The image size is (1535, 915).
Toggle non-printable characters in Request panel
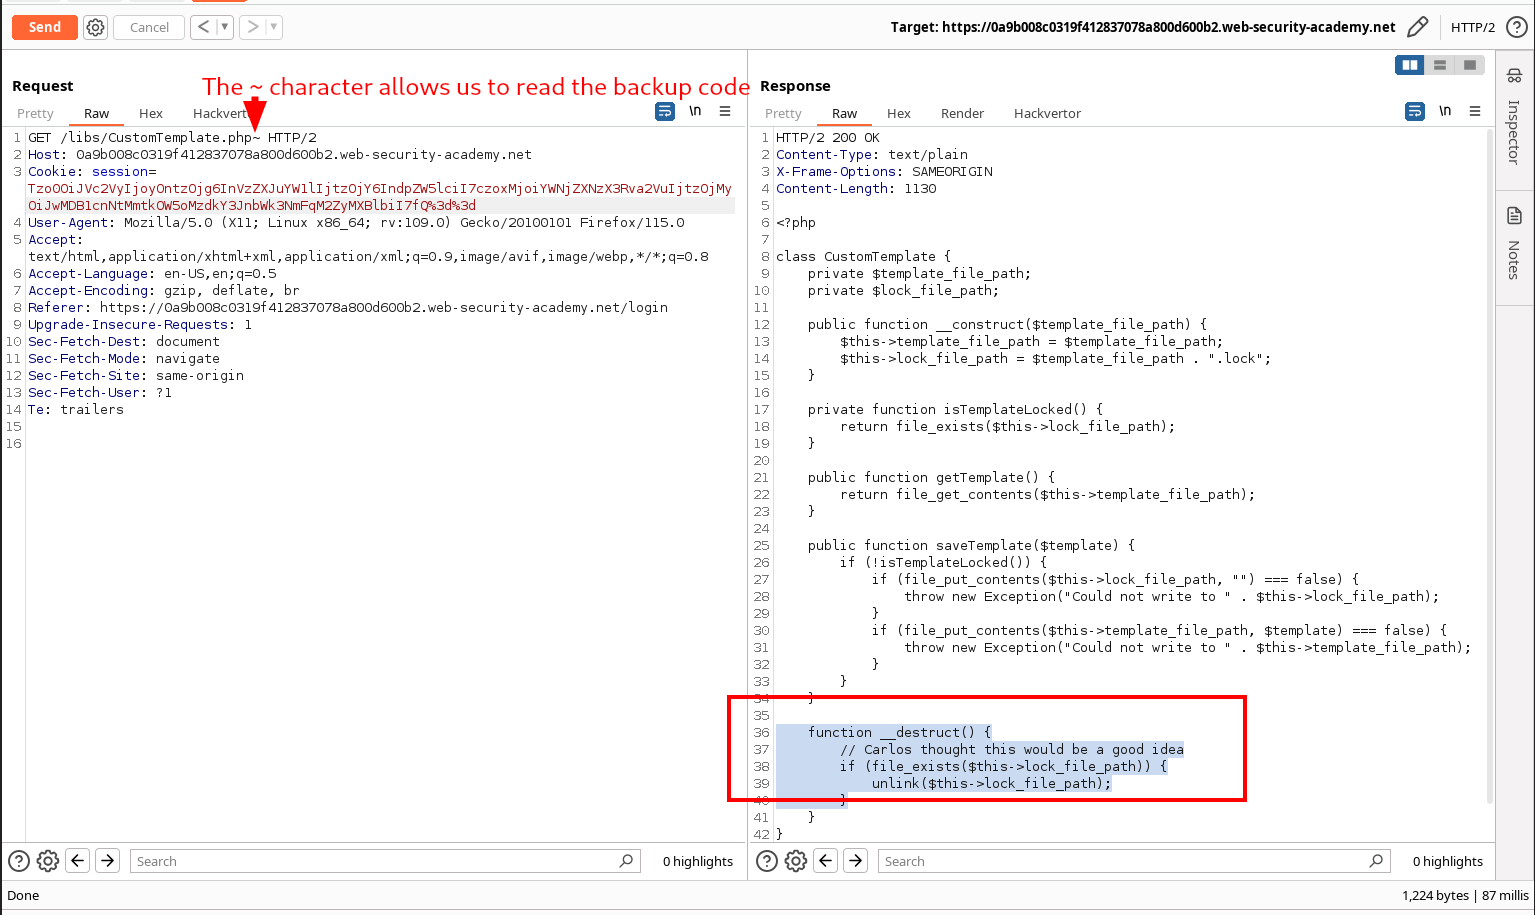695,111
